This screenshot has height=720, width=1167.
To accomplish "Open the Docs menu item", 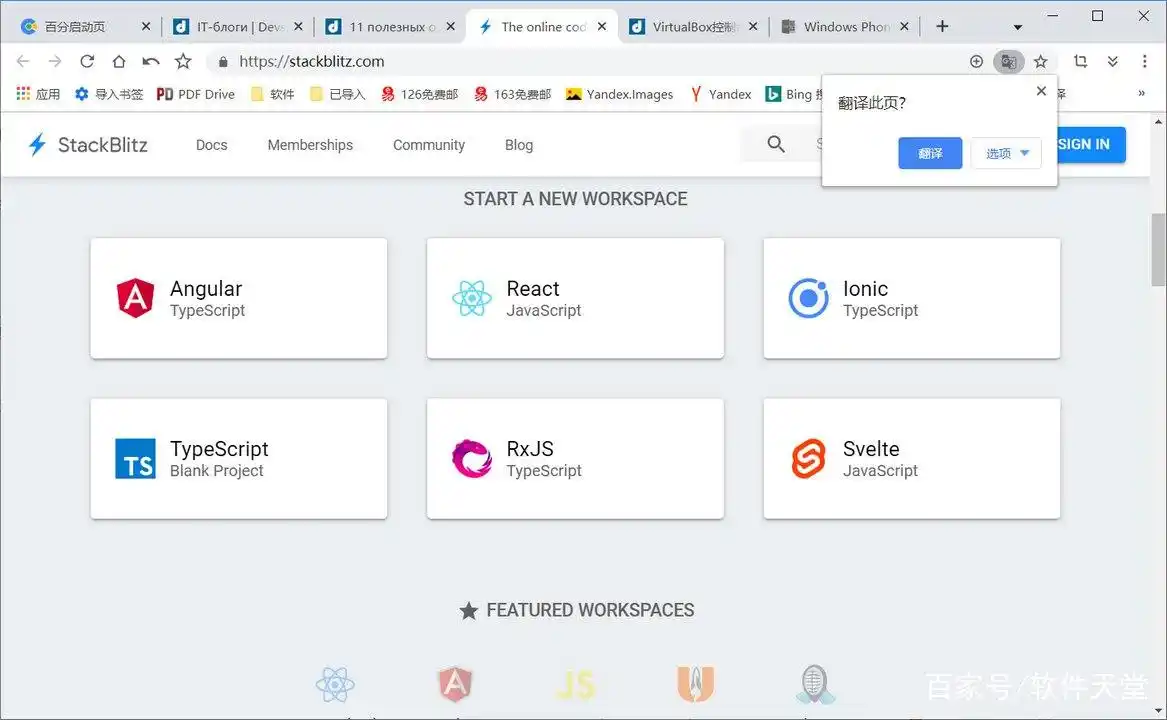I will click(x=211, y=145).
